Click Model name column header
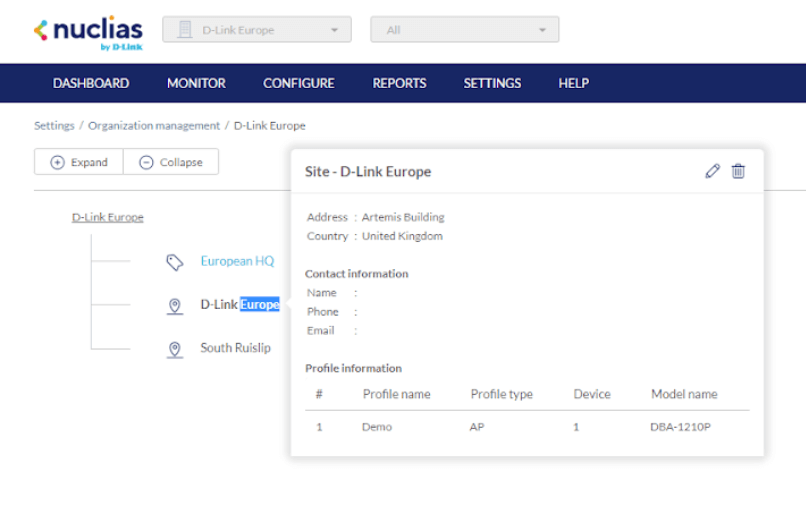The height and width of the screenshot is (507, 806). coord(684,394)
